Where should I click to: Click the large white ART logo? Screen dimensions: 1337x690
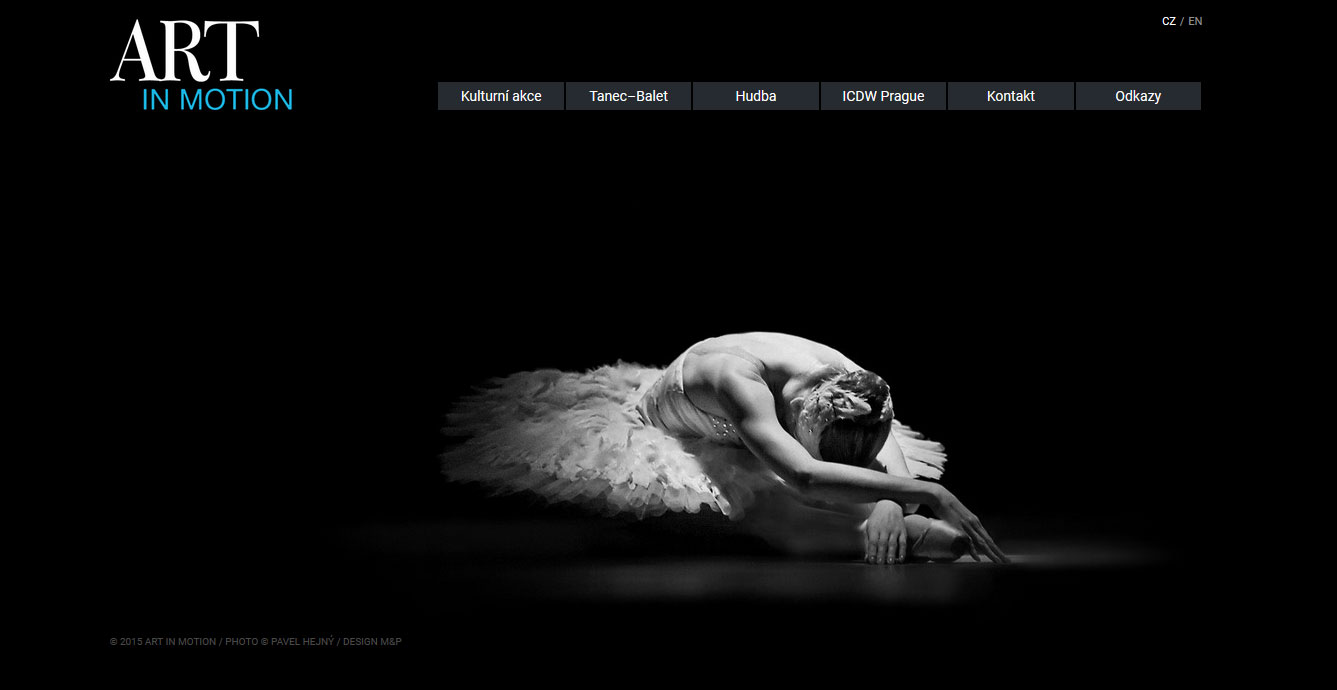coord(185,52)
